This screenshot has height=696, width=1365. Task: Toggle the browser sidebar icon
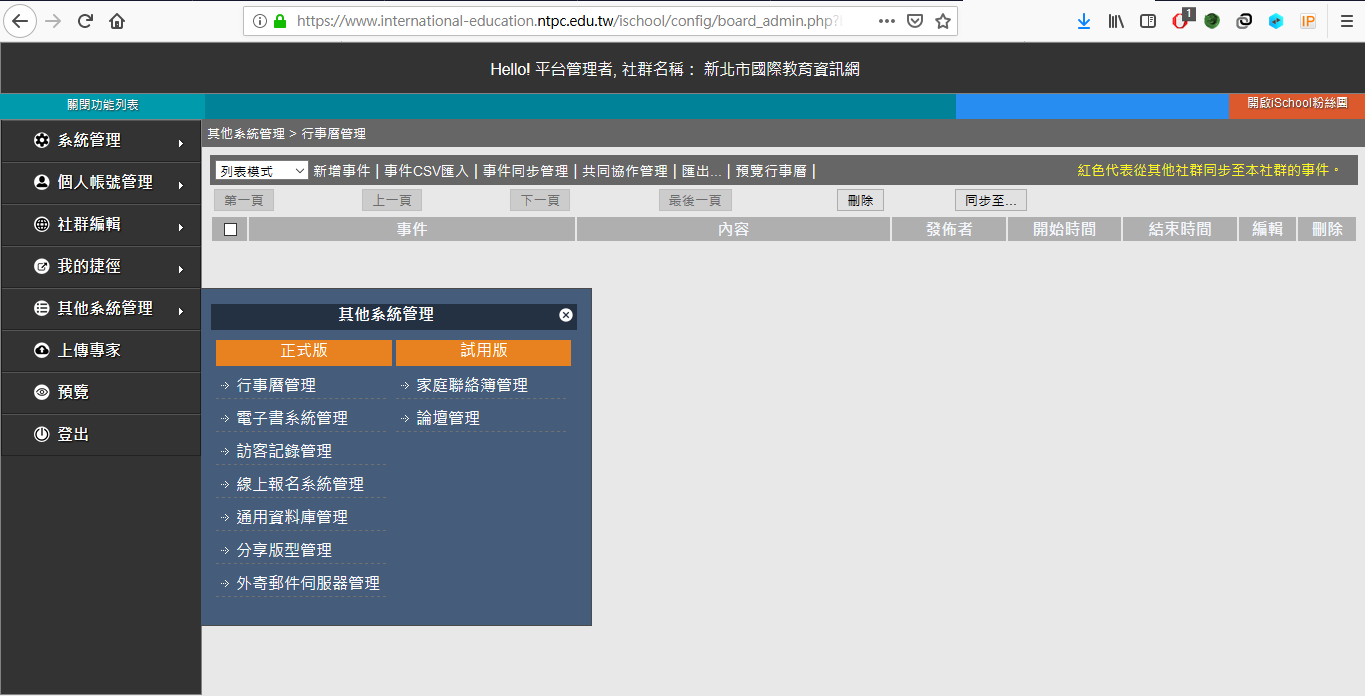[x=1148, y=21]
